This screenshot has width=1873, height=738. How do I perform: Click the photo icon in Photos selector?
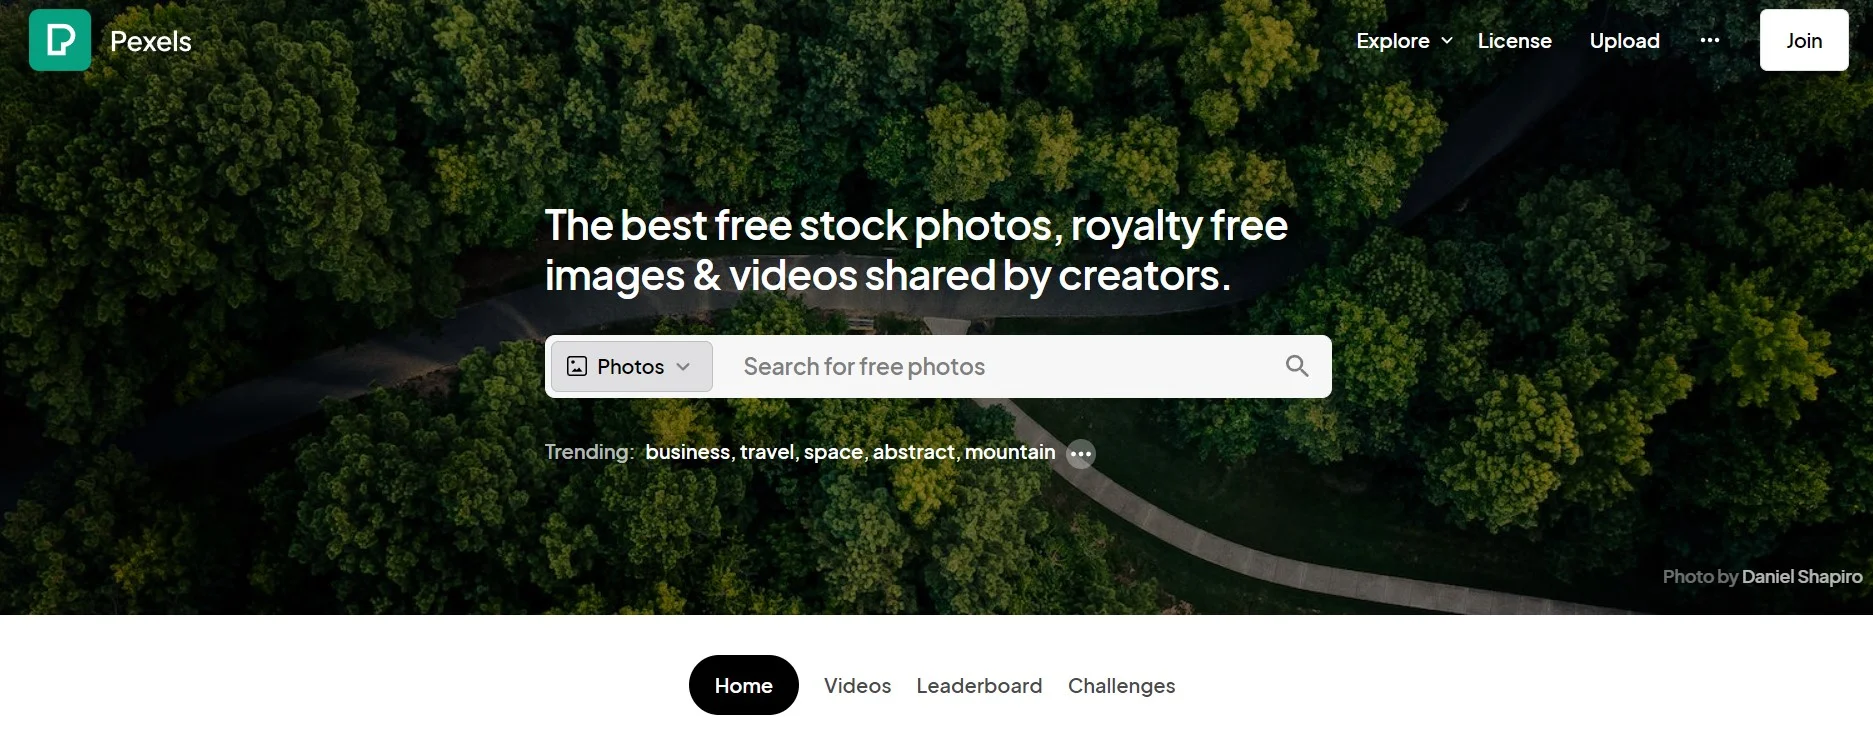tap(577, 366)
